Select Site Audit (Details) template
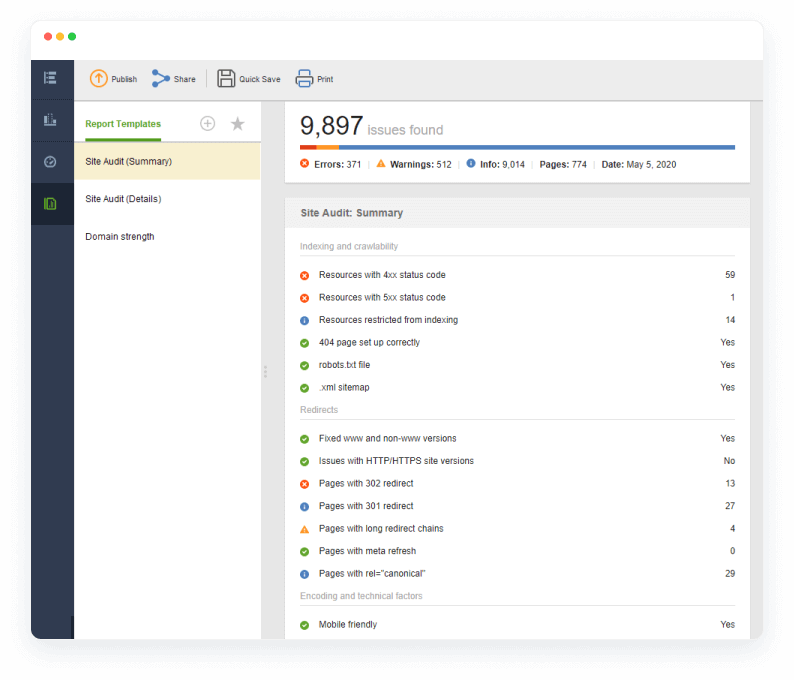 tap(167, 199)
